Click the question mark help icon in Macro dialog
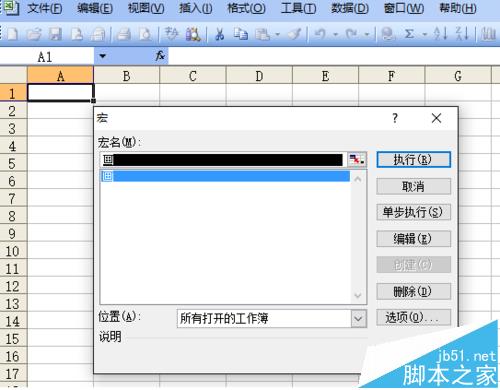Image resolution: width=500 pixels, height=390 pixels. (395, 118)
